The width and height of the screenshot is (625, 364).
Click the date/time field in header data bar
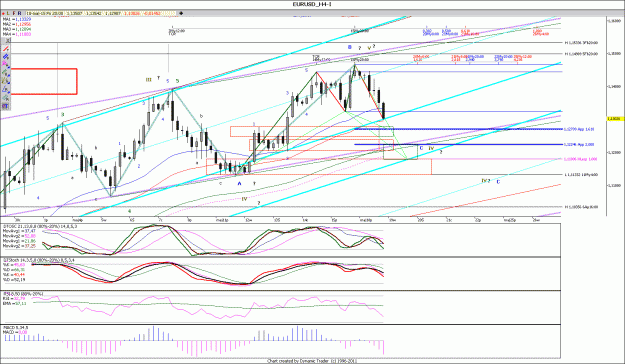pos(45,13)
